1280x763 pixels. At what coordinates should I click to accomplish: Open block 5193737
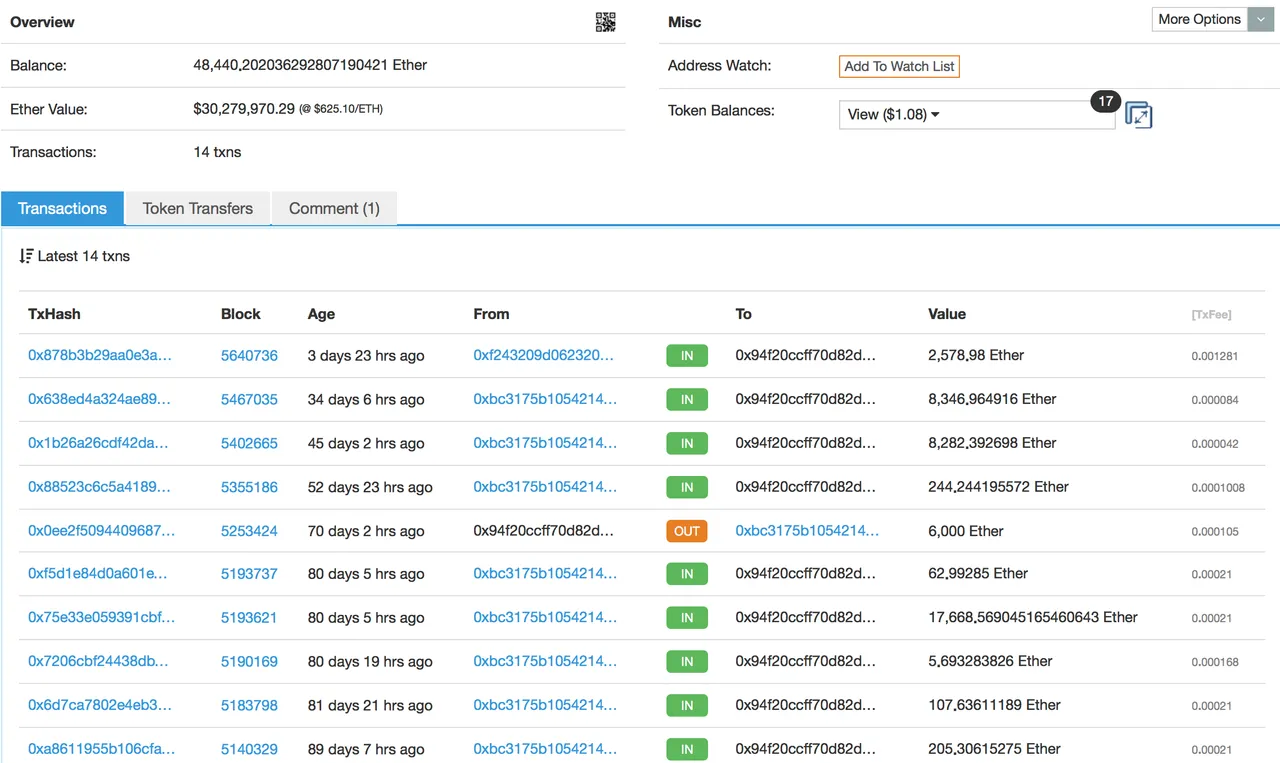(x=249, y=574)
